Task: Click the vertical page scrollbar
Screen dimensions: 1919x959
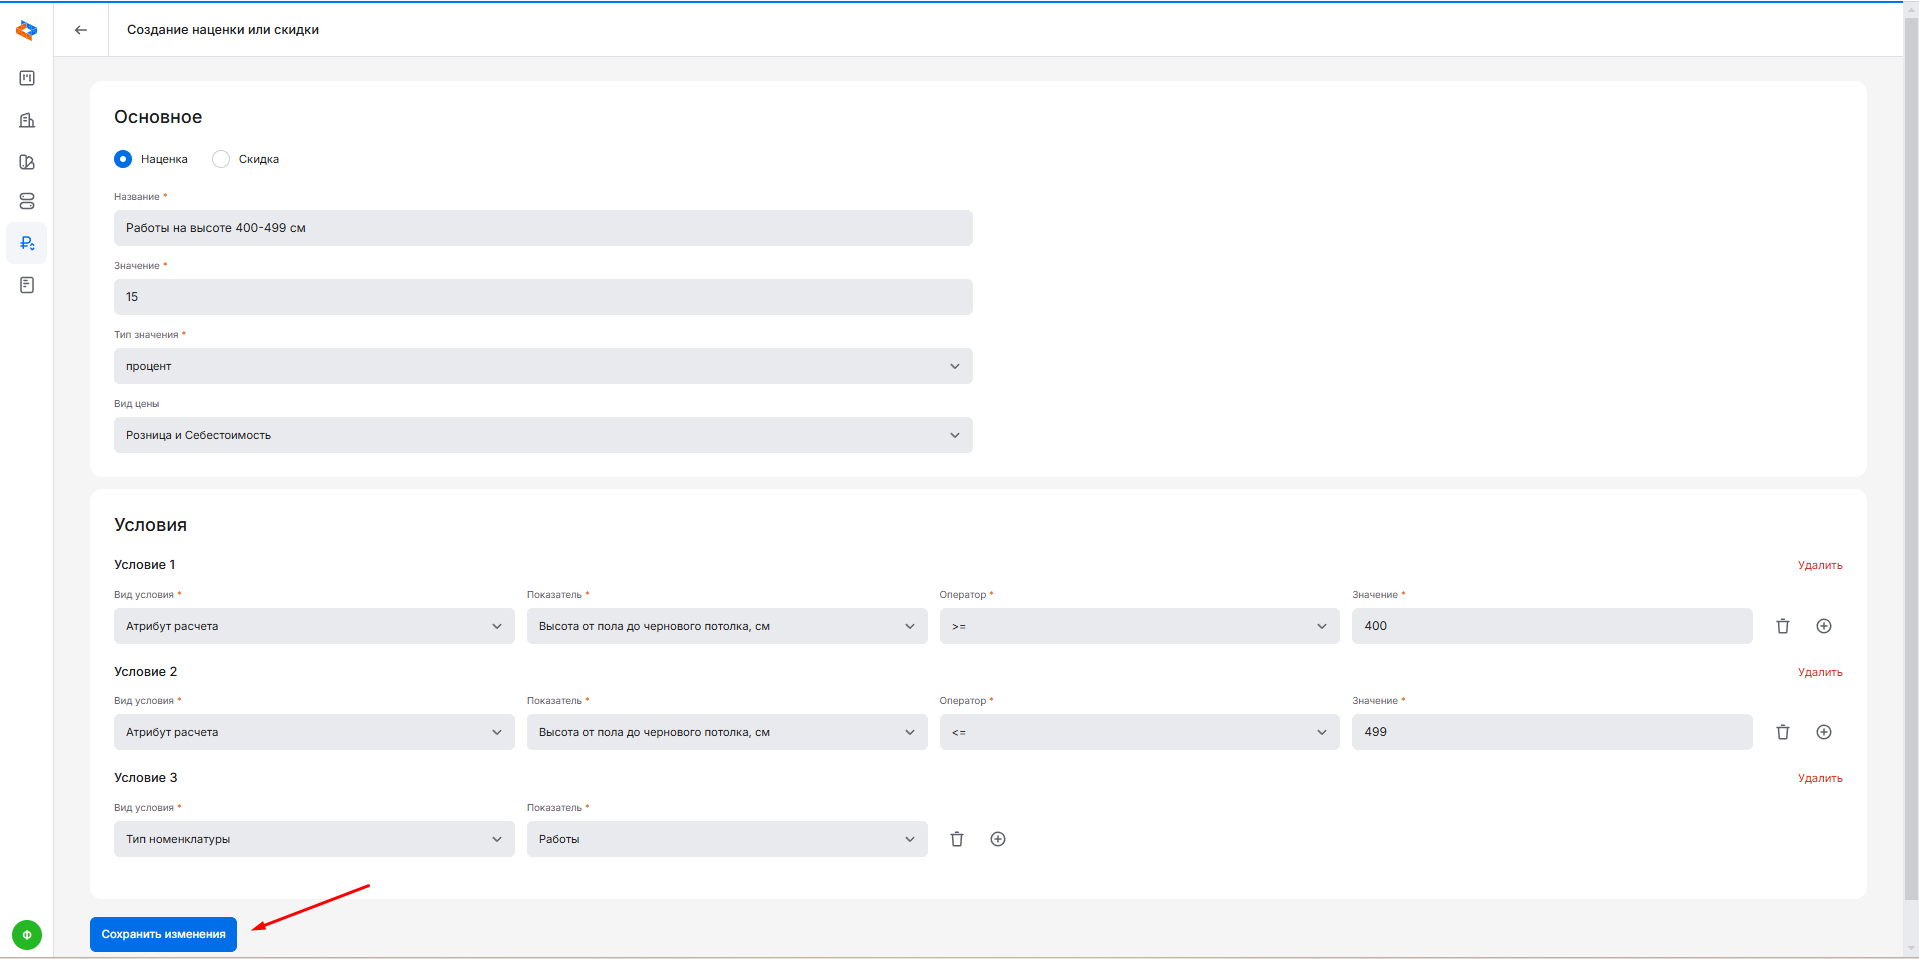Action: [1911, 450]
